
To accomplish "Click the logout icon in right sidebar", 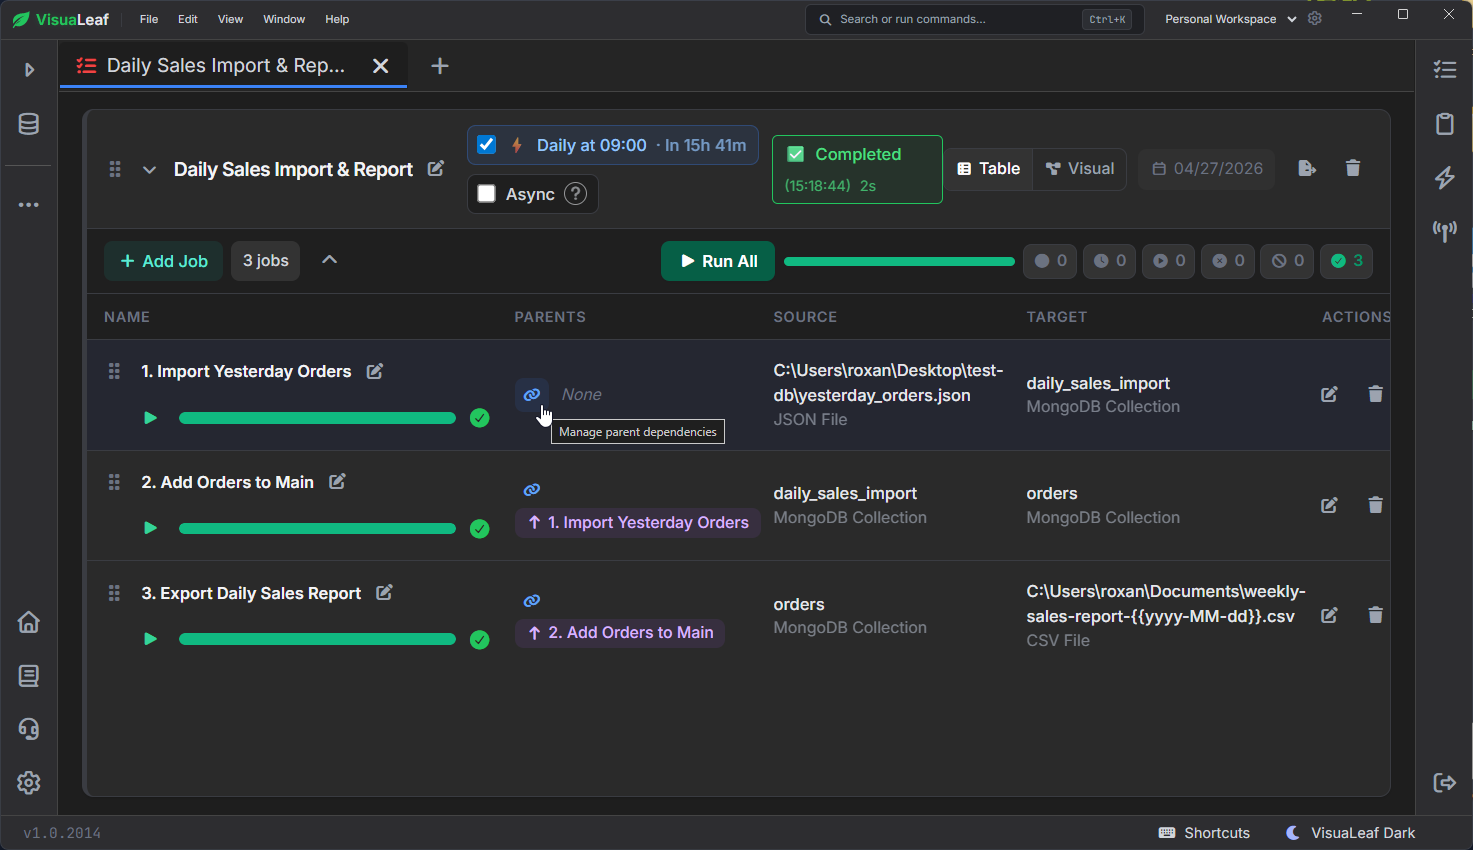I will tap(1444, 782).
